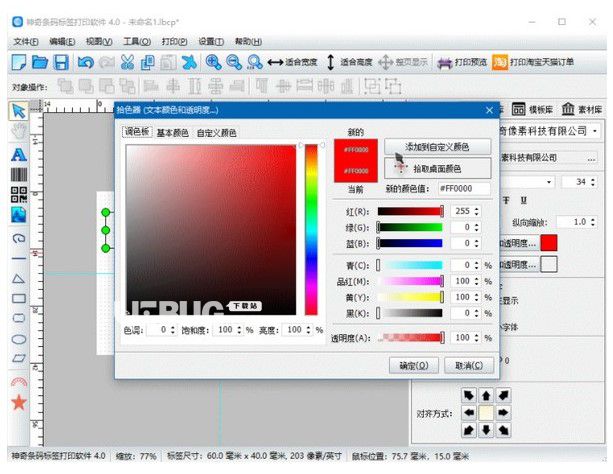Pick a shade in the saturation gradient square

[211, 230]
